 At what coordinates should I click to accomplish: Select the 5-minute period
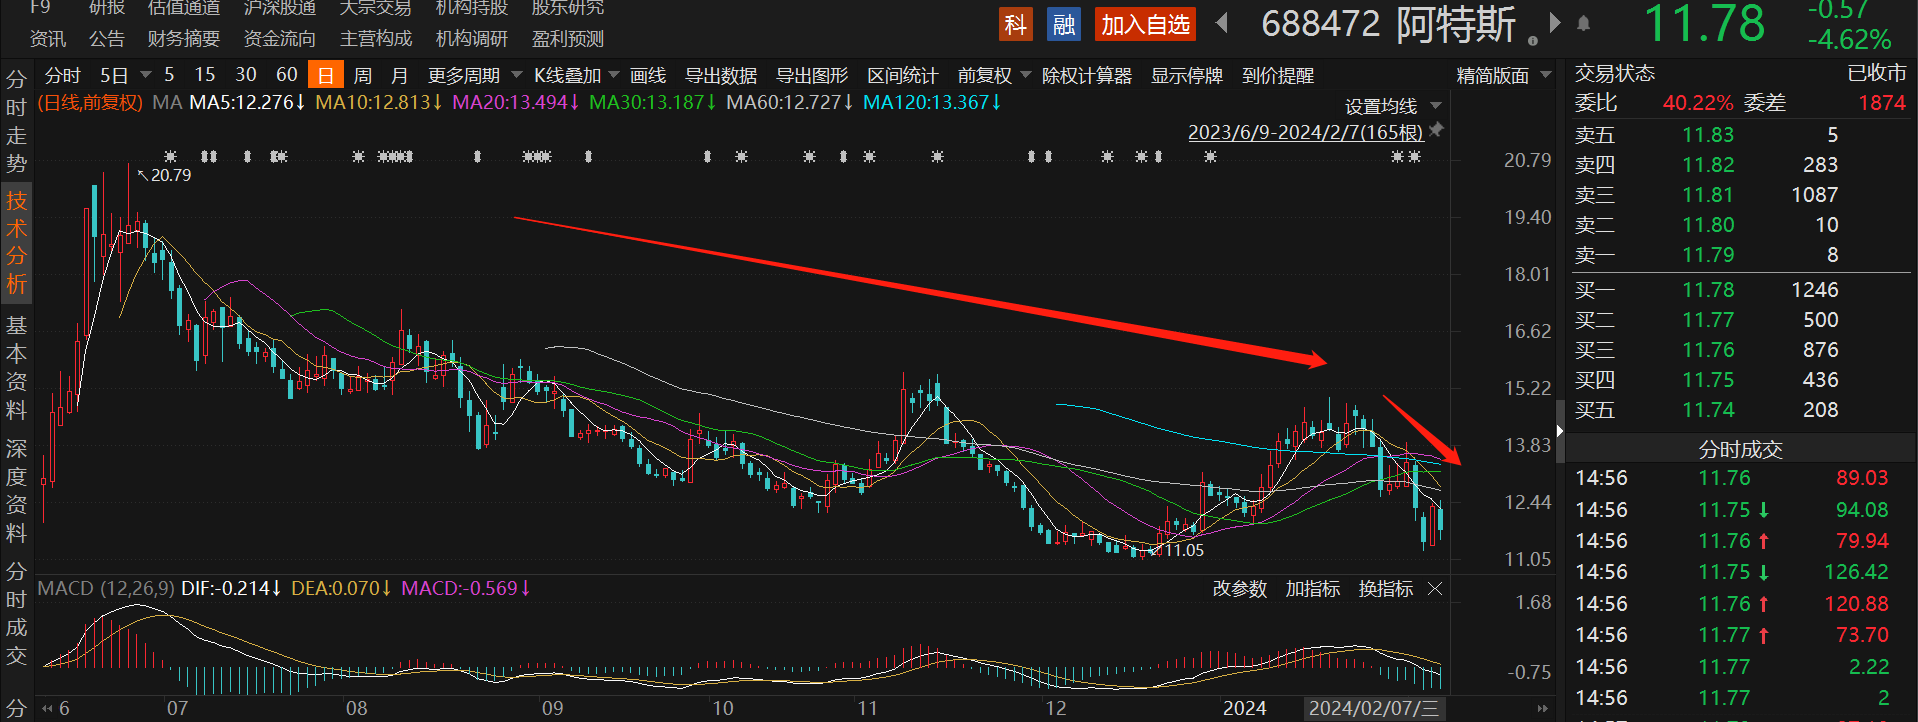coord(169,75)
